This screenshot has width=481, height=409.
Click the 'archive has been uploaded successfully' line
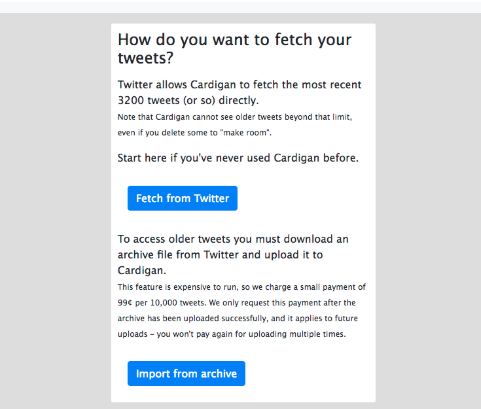tap(237, 318)
